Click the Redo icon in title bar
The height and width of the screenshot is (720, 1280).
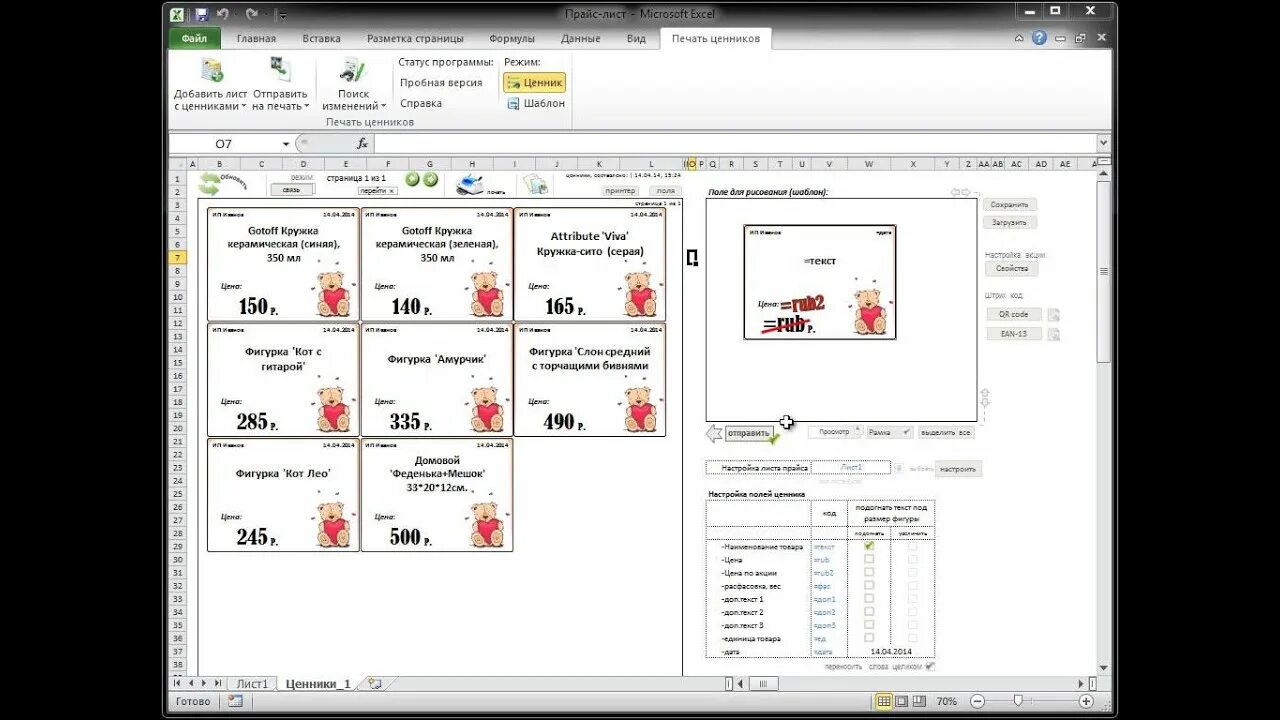[x=252, y=15]
